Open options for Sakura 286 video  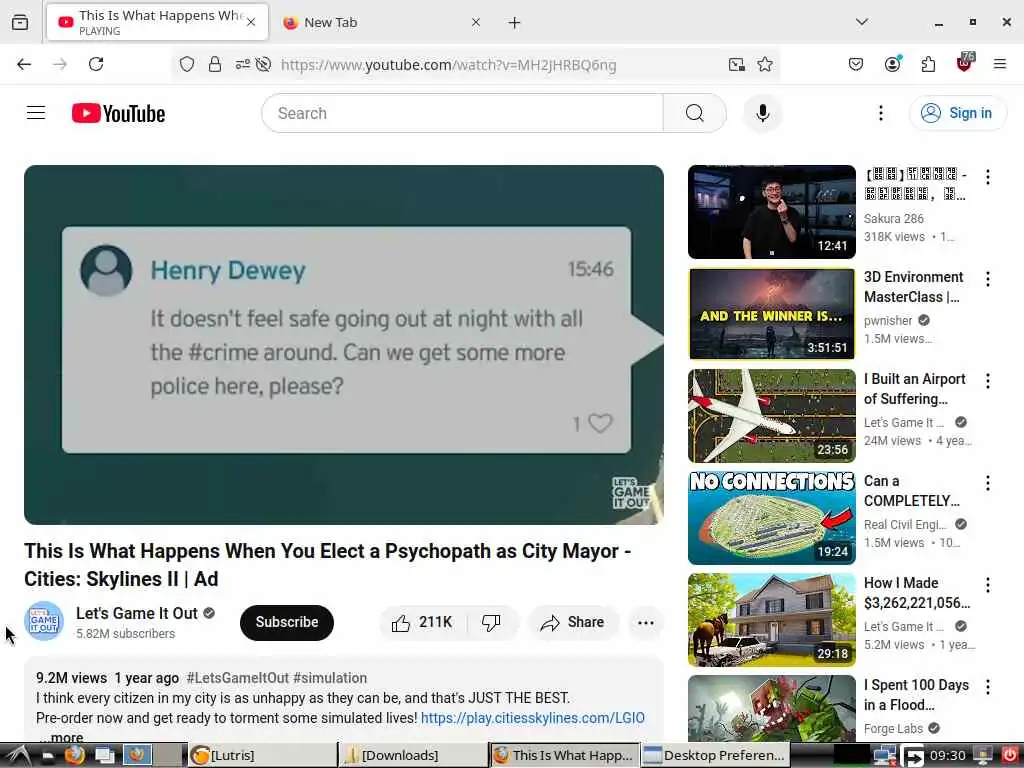tap(987, 177)
